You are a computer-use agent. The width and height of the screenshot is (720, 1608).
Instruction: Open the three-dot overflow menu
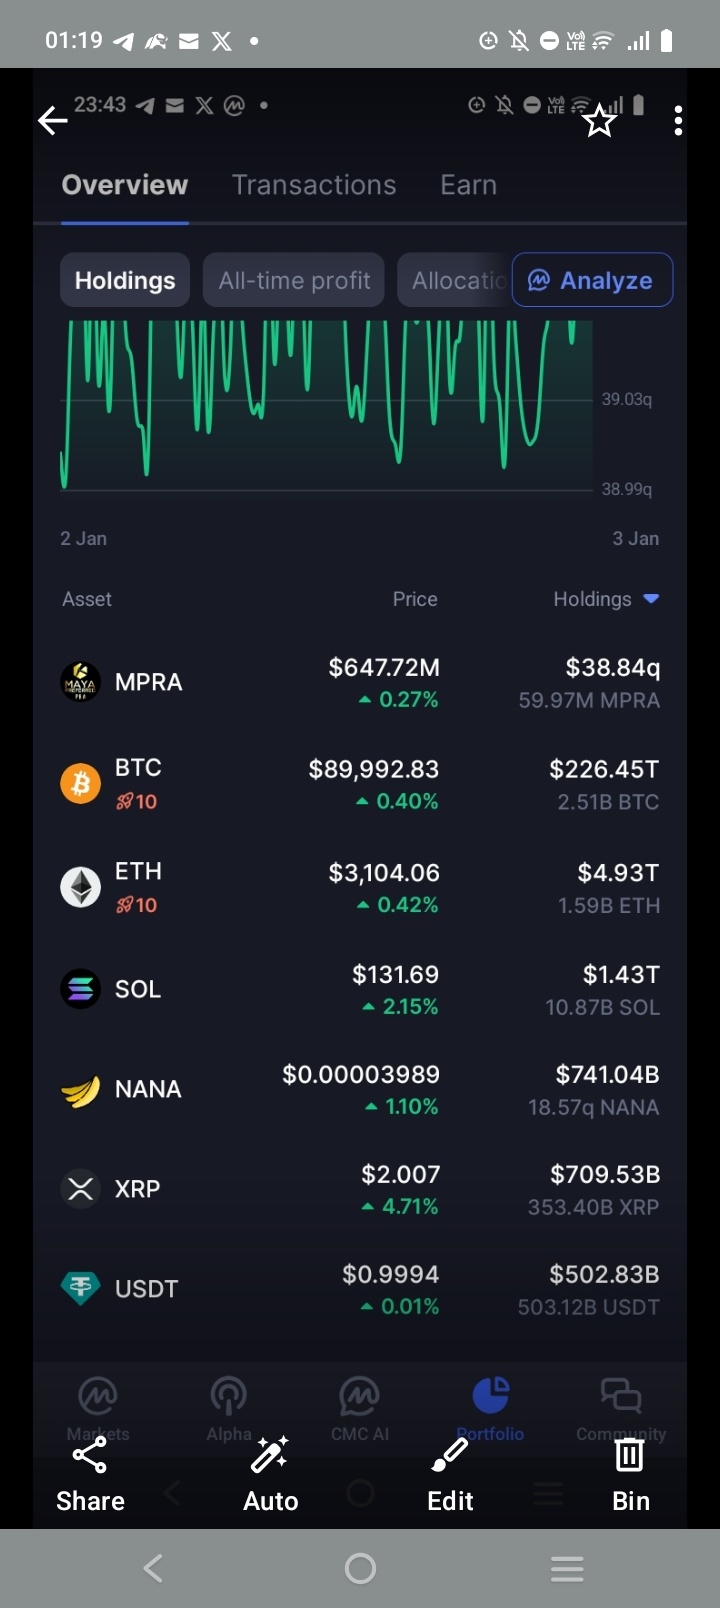click(678, 122)
